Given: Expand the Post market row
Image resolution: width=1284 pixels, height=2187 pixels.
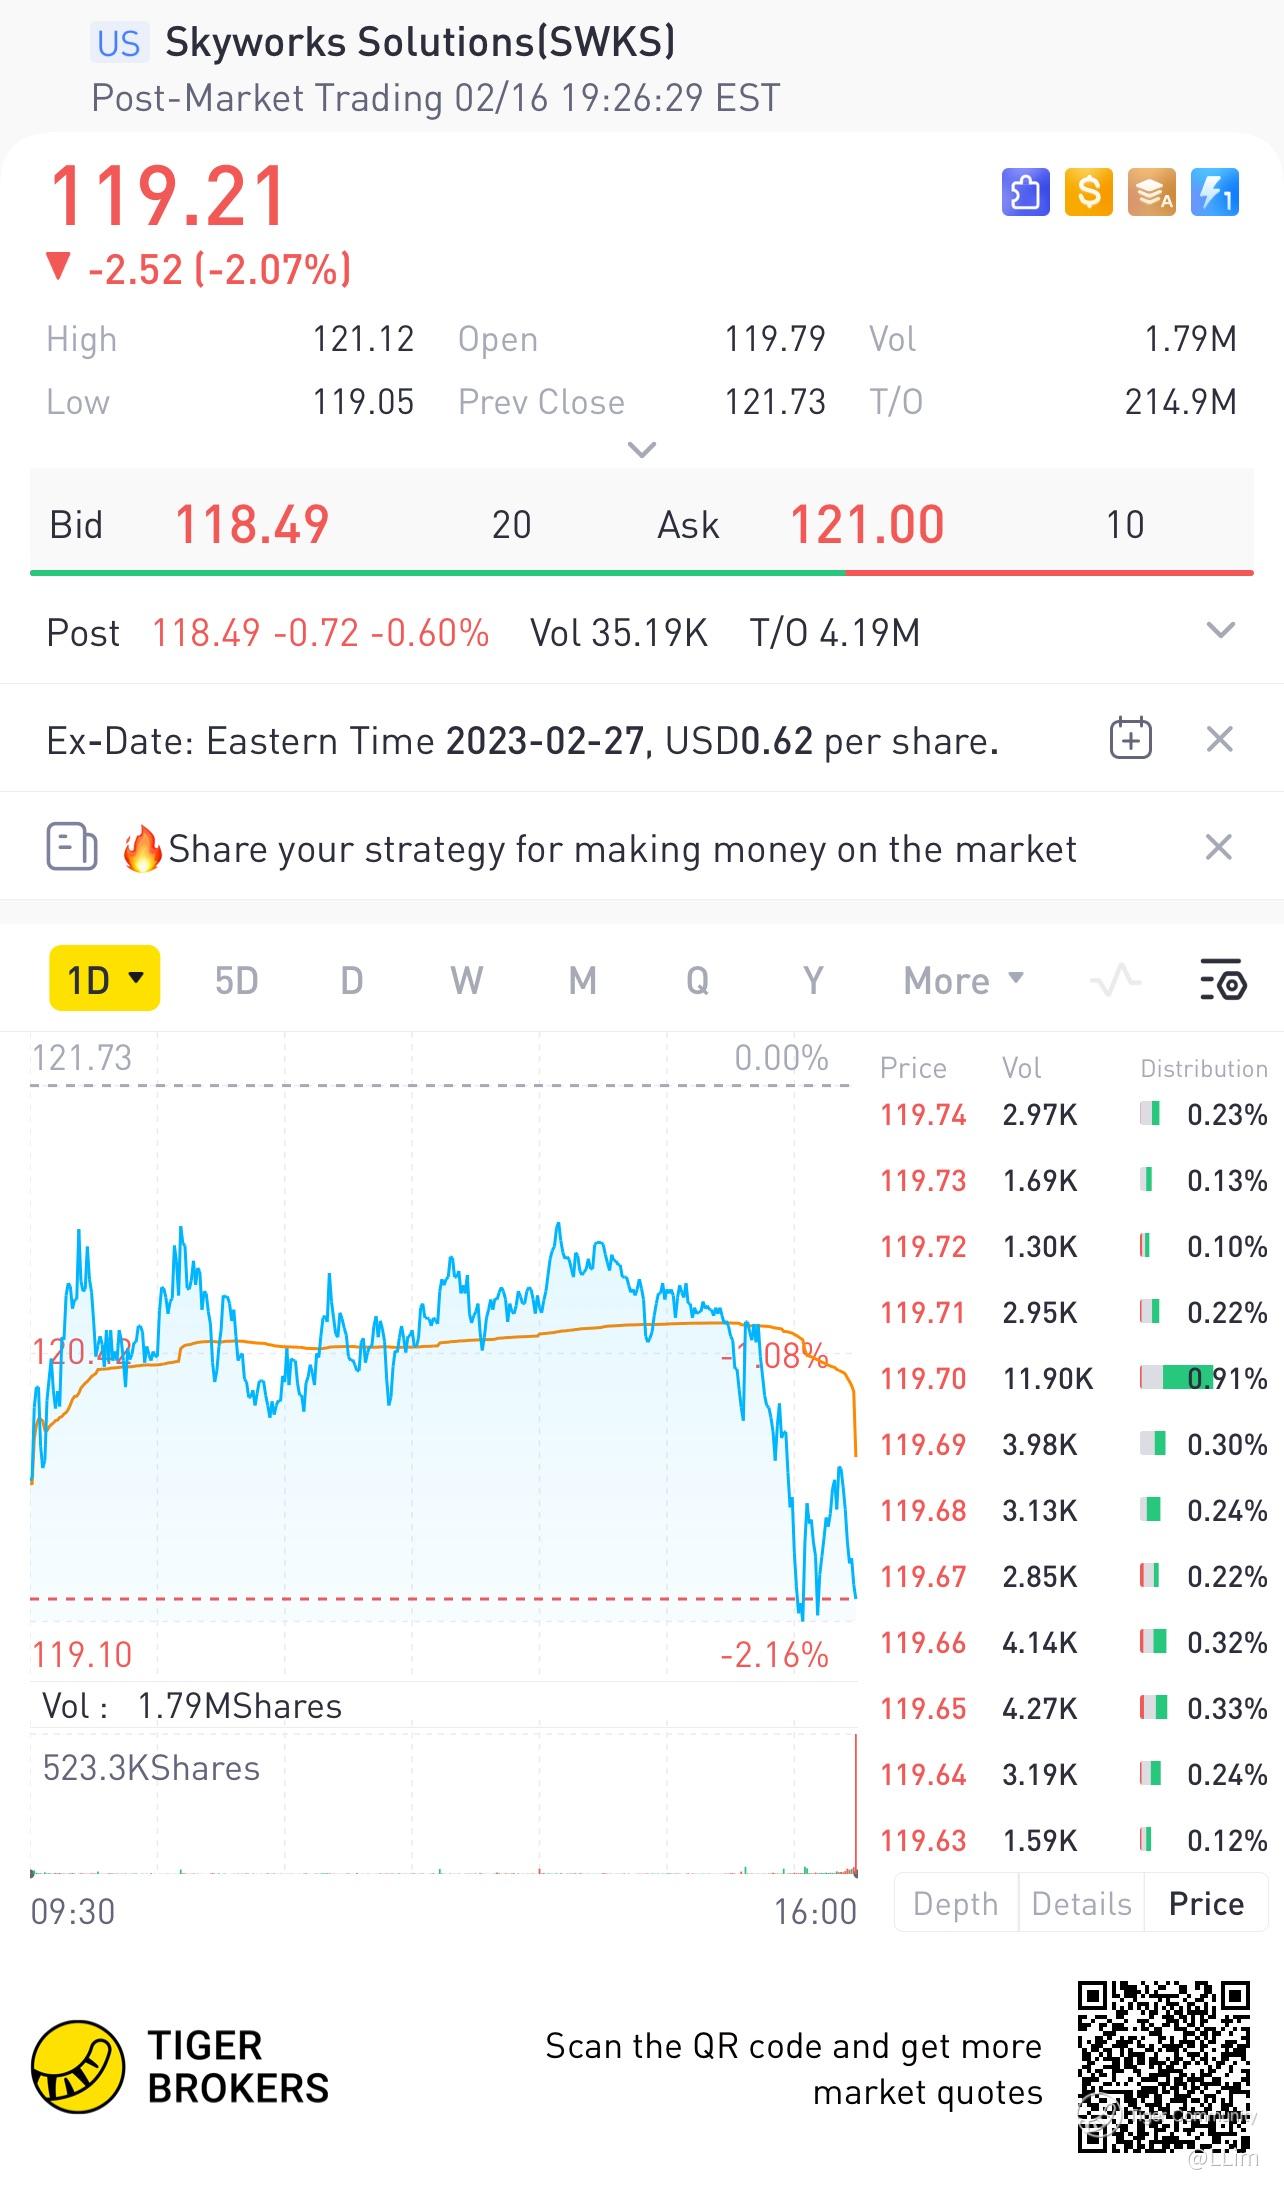Looking at the screenshot, I should 1221,631.
